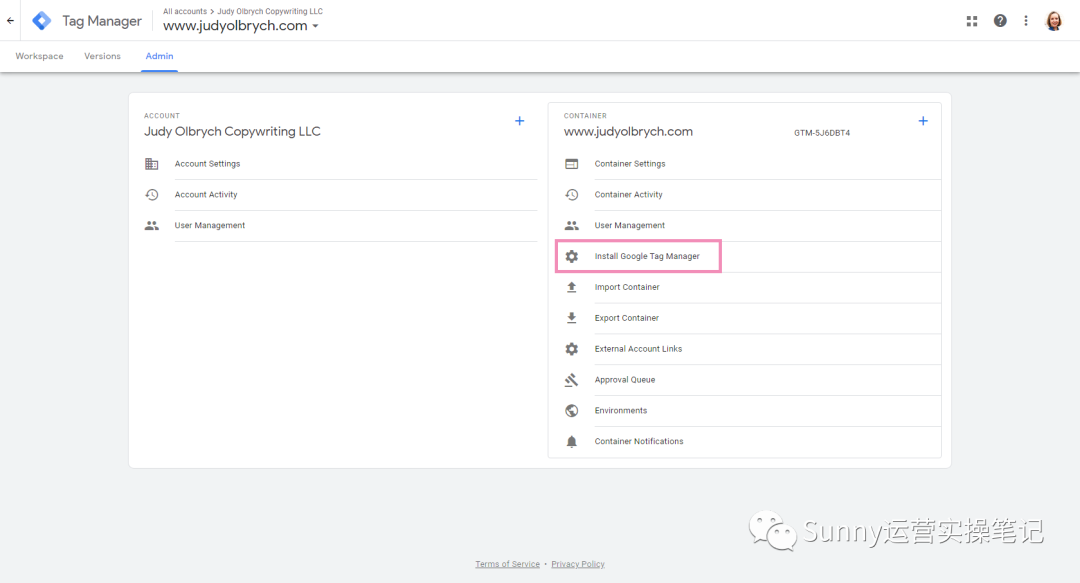Click the gear icon for Install Google Tag Manager
The image size is (1080, 583).
(572, 257)
